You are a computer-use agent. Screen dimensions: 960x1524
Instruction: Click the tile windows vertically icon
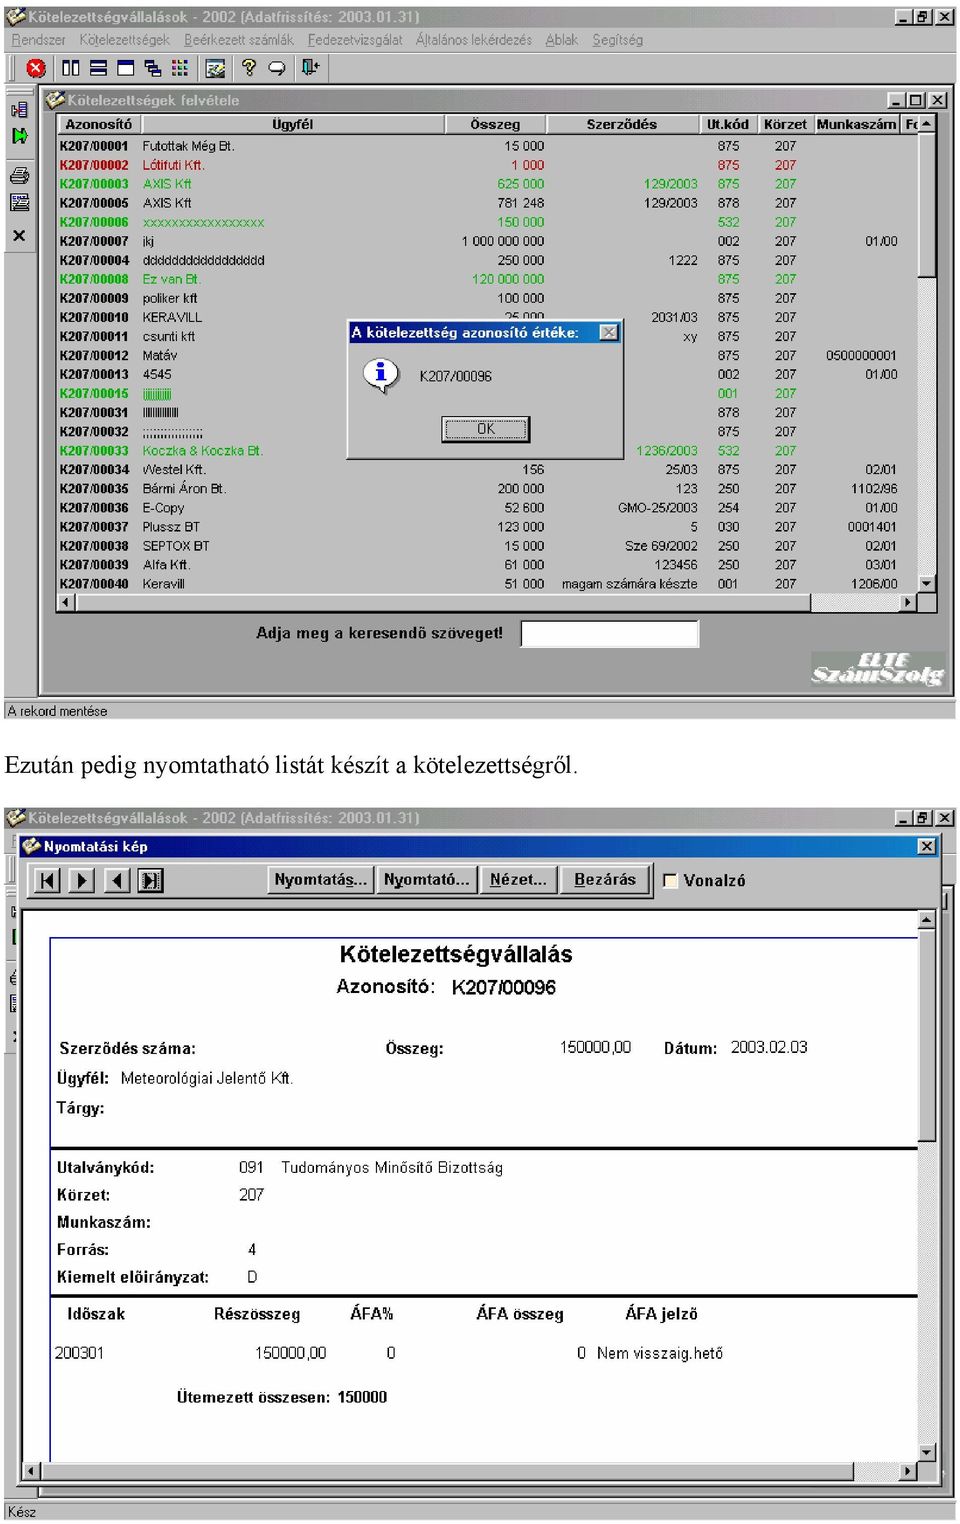tap(70, 68)
